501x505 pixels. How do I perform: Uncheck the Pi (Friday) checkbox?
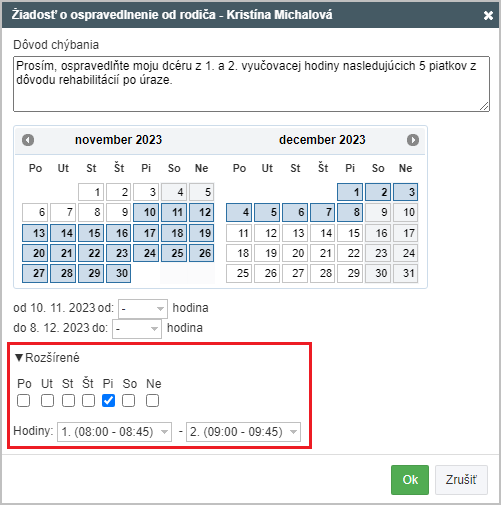coord(109,400)
